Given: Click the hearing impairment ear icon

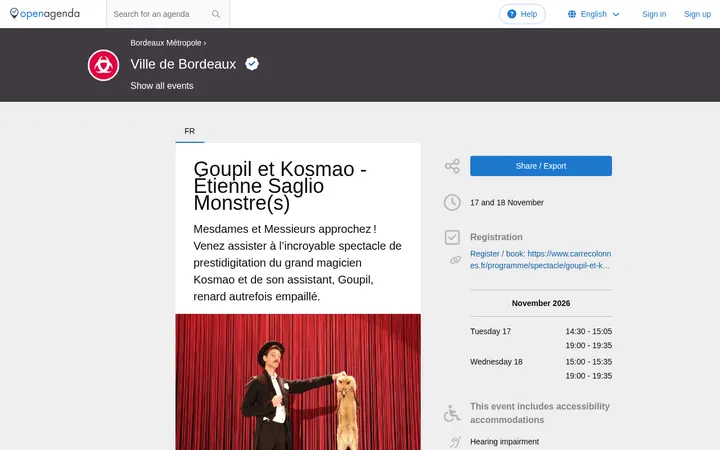Looking at the screenshot, I should coord(455,442).
